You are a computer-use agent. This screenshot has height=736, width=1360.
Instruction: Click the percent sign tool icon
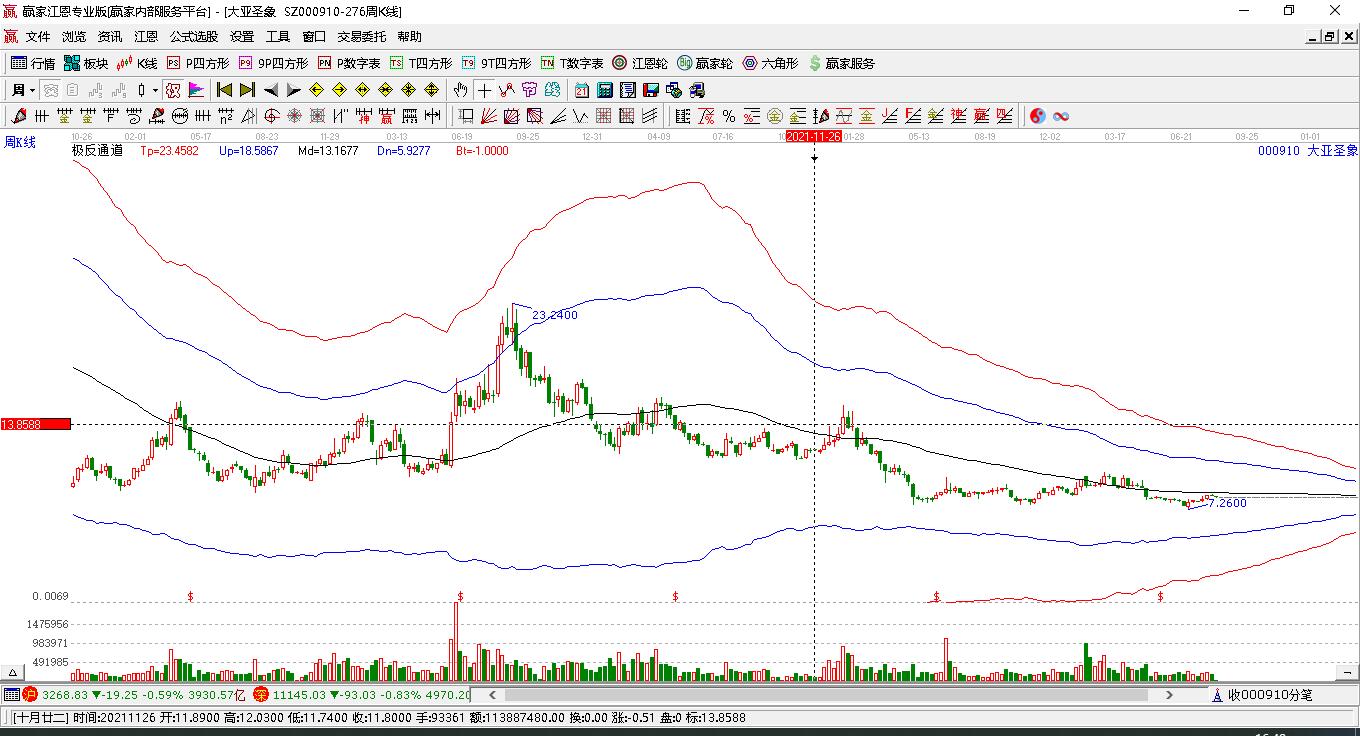point(729,116)
